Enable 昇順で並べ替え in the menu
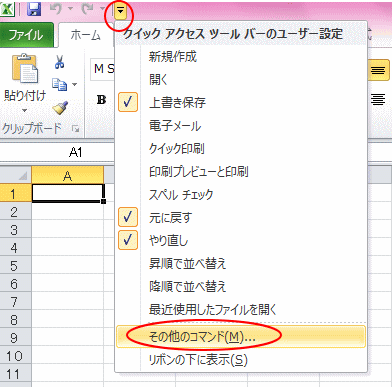The image size is (392, 387). (241, 264)
